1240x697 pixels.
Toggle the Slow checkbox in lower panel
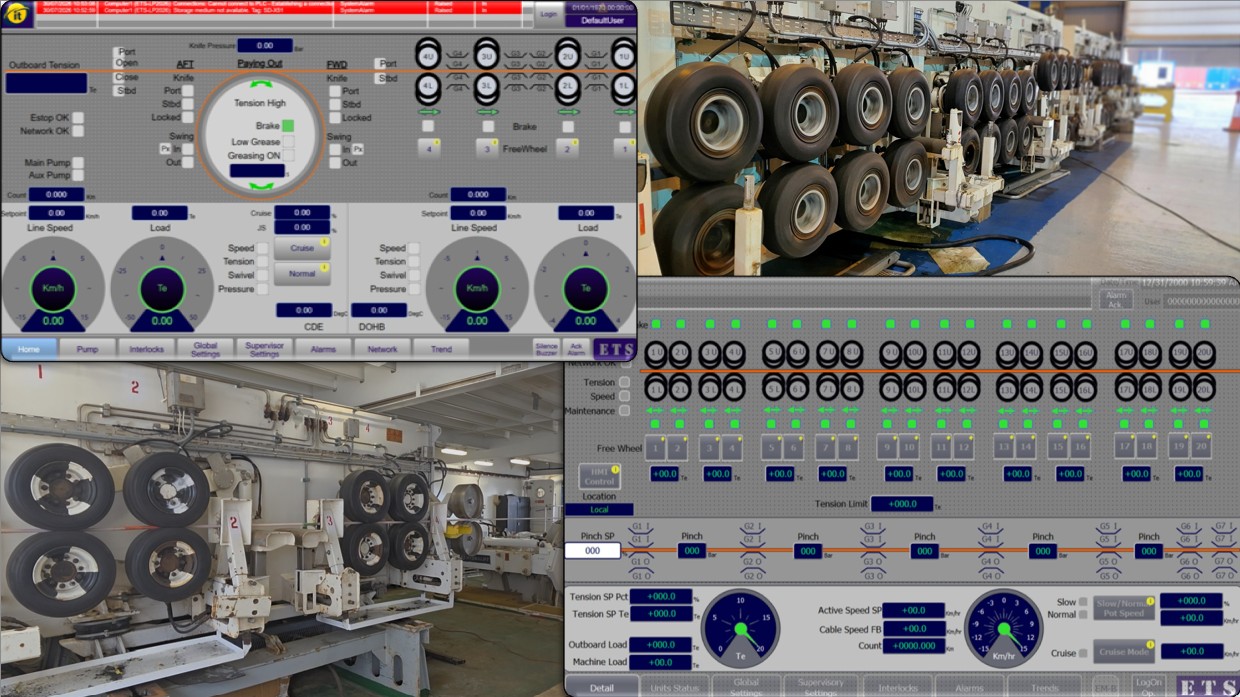(x=1084, y=602)
